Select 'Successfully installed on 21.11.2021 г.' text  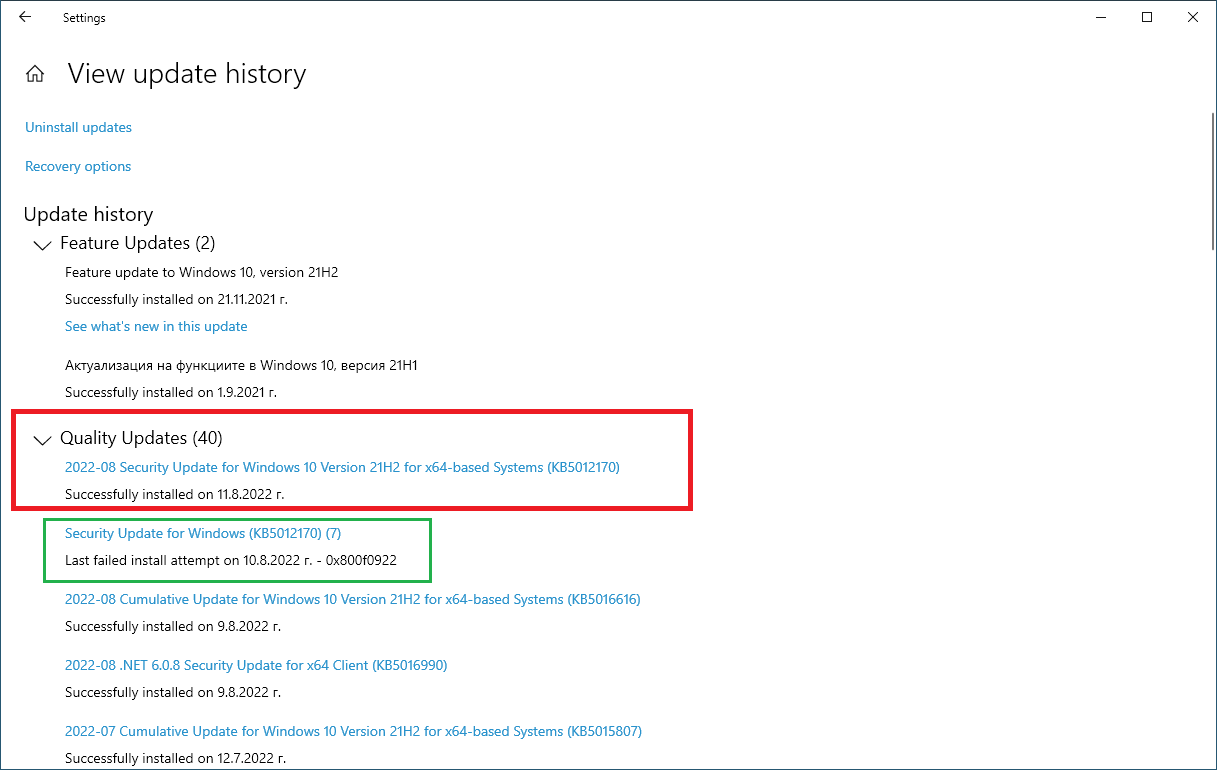(177, 299)
